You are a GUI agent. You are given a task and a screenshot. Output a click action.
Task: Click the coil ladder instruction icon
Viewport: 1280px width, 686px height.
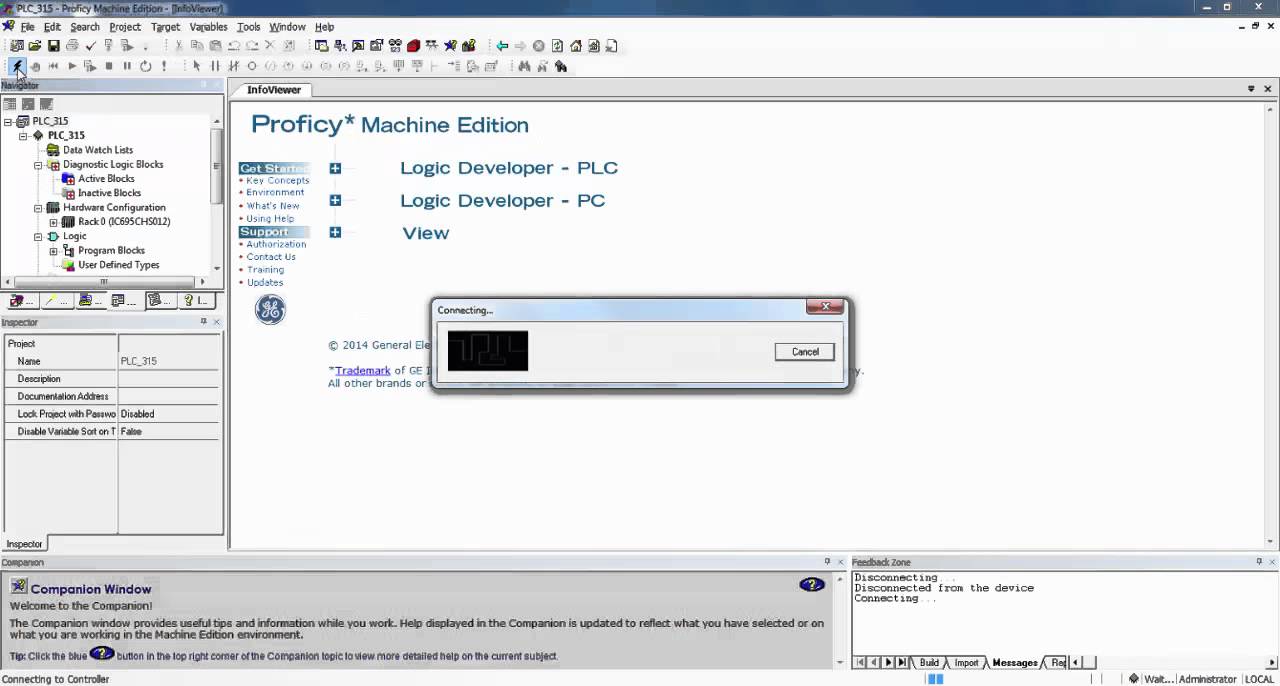click(252, 66)
